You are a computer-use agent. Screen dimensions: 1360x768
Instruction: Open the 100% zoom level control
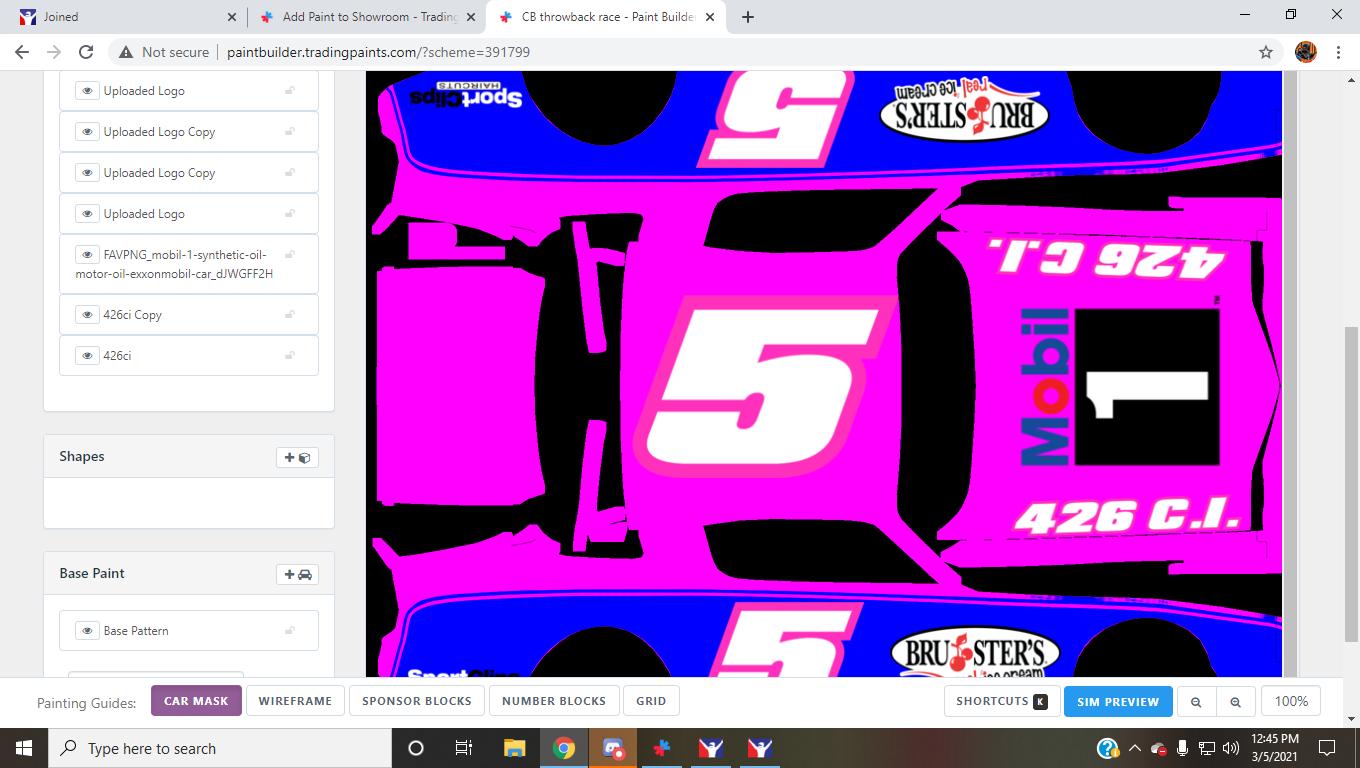click(x=1291, y=701)
